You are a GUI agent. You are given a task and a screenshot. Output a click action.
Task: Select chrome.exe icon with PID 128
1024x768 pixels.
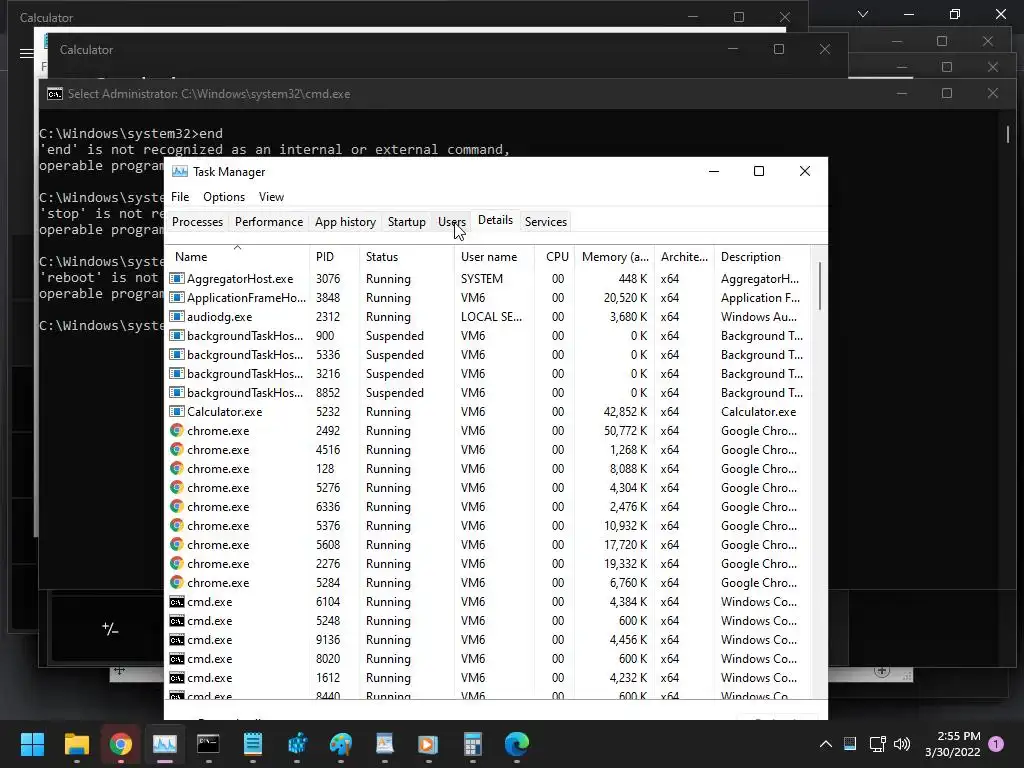176,468
